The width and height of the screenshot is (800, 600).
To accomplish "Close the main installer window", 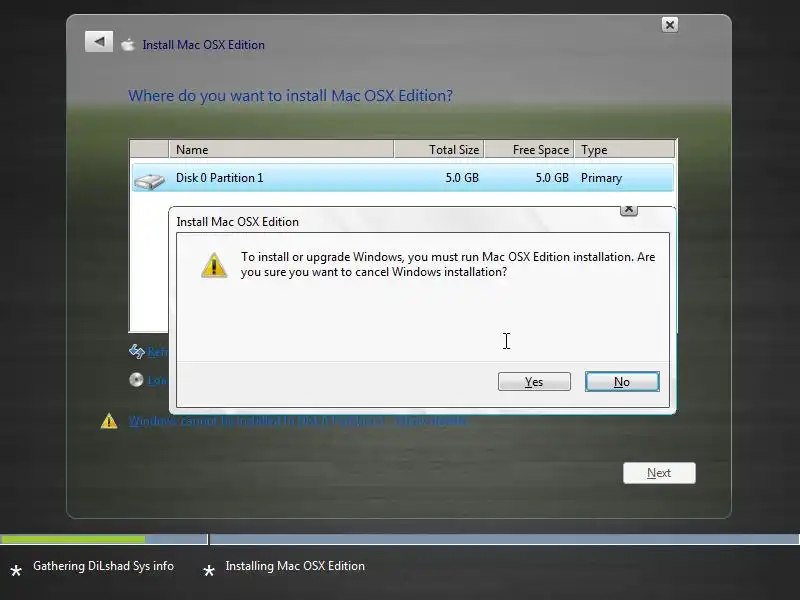I will click(x=669, y=24).
